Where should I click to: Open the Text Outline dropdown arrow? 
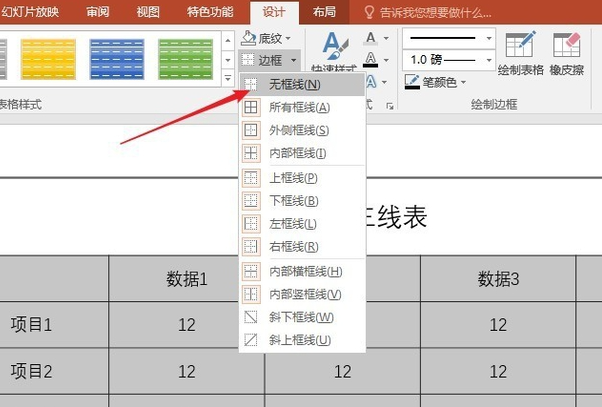point(386,60)
